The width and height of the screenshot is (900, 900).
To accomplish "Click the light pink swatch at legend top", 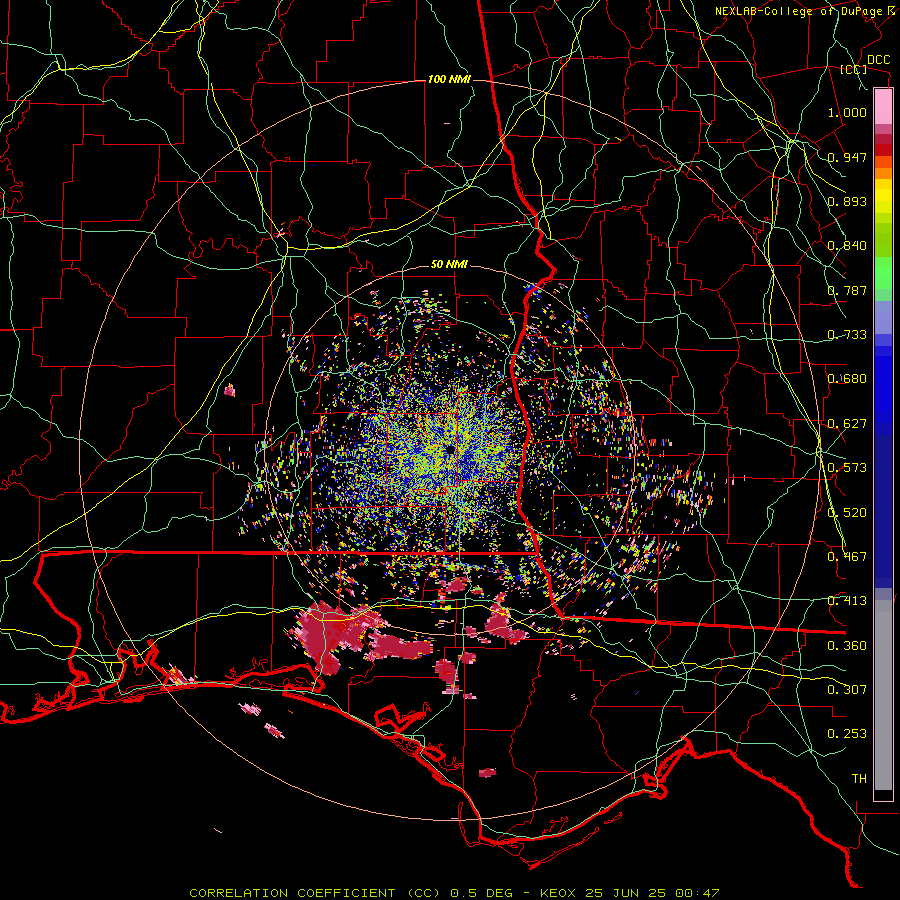I will (x=883, y=106).
